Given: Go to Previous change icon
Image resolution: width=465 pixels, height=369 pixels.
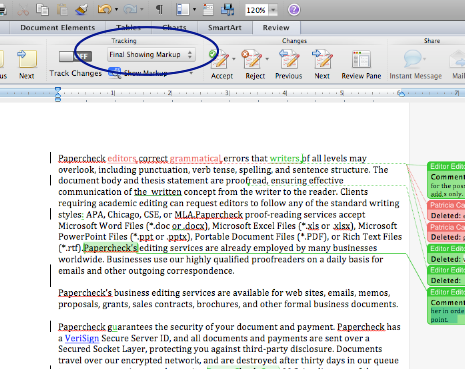Looking at the screenshot, I should pos(289,59).
